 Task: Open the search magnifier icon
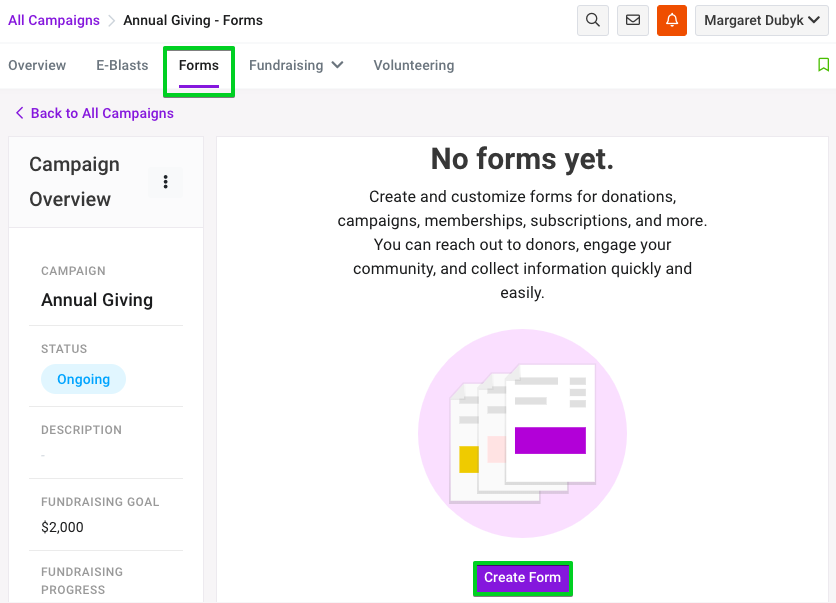(x=592, y=20)
